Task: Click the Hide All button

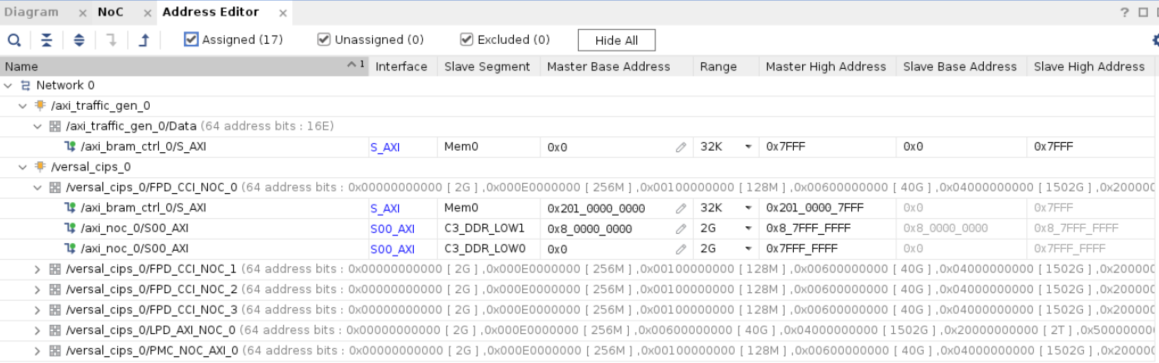Action: (616, 40)
